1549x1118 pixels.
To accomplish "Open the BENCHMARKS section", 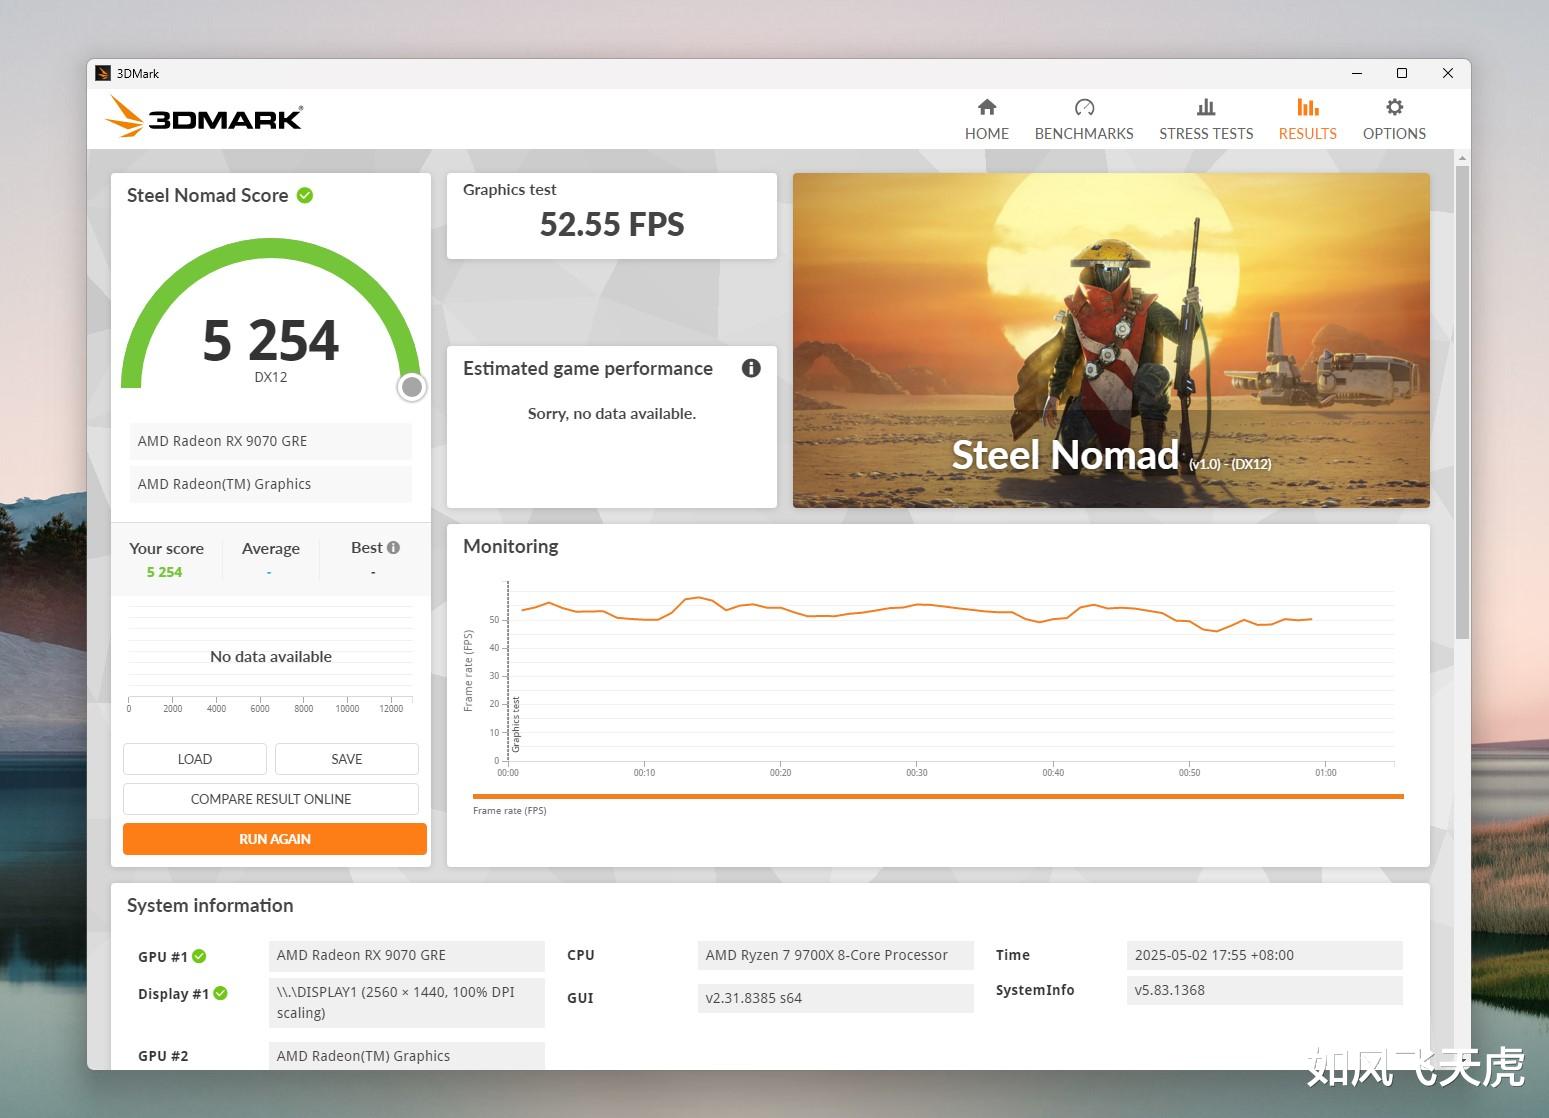I will 1084,119.
